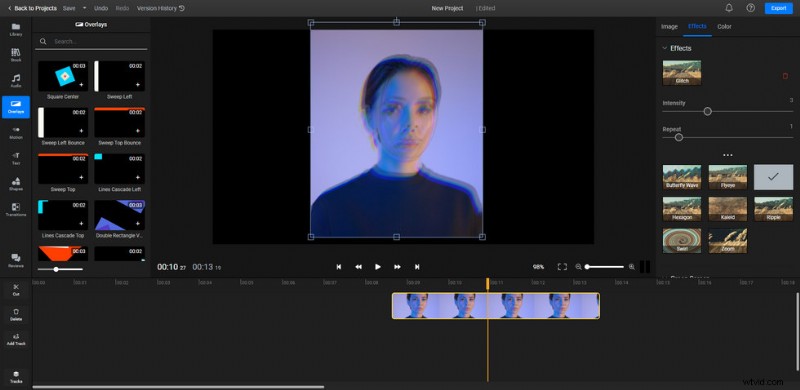Open the Library sidebar panel
This screenshot has width=800, height=390.
coord(16,29)
